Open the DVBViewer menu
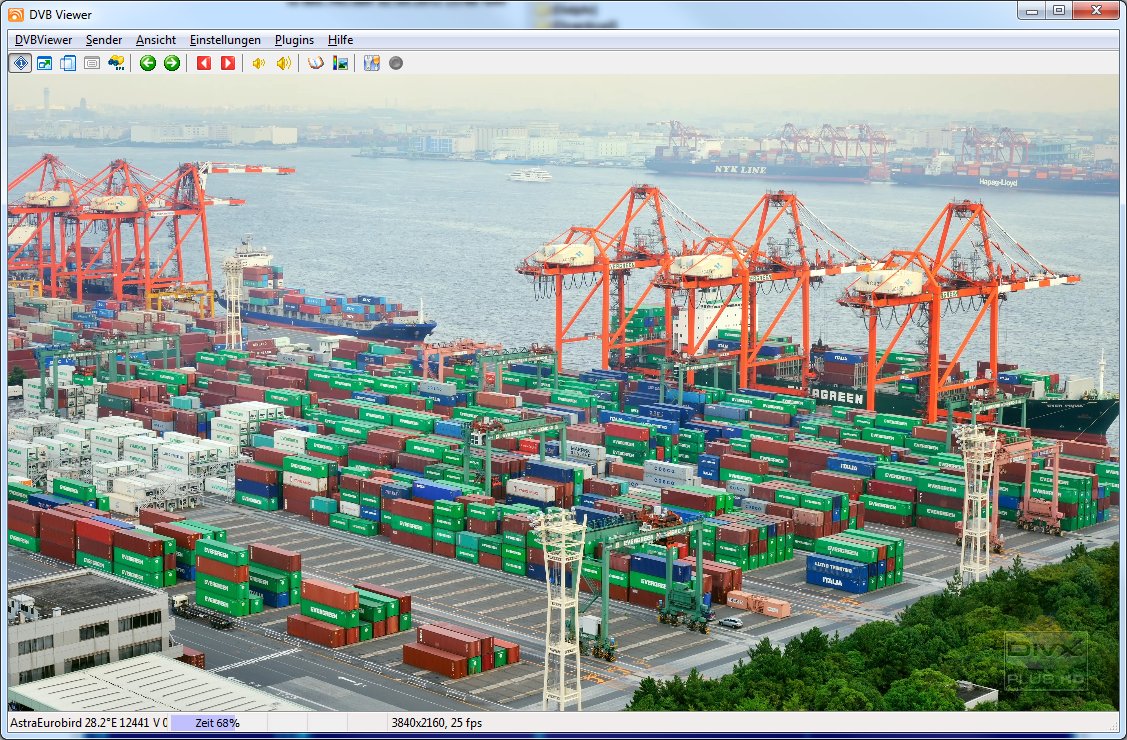1127x740 pixels. pyautogui.click(x=43, y=40)
